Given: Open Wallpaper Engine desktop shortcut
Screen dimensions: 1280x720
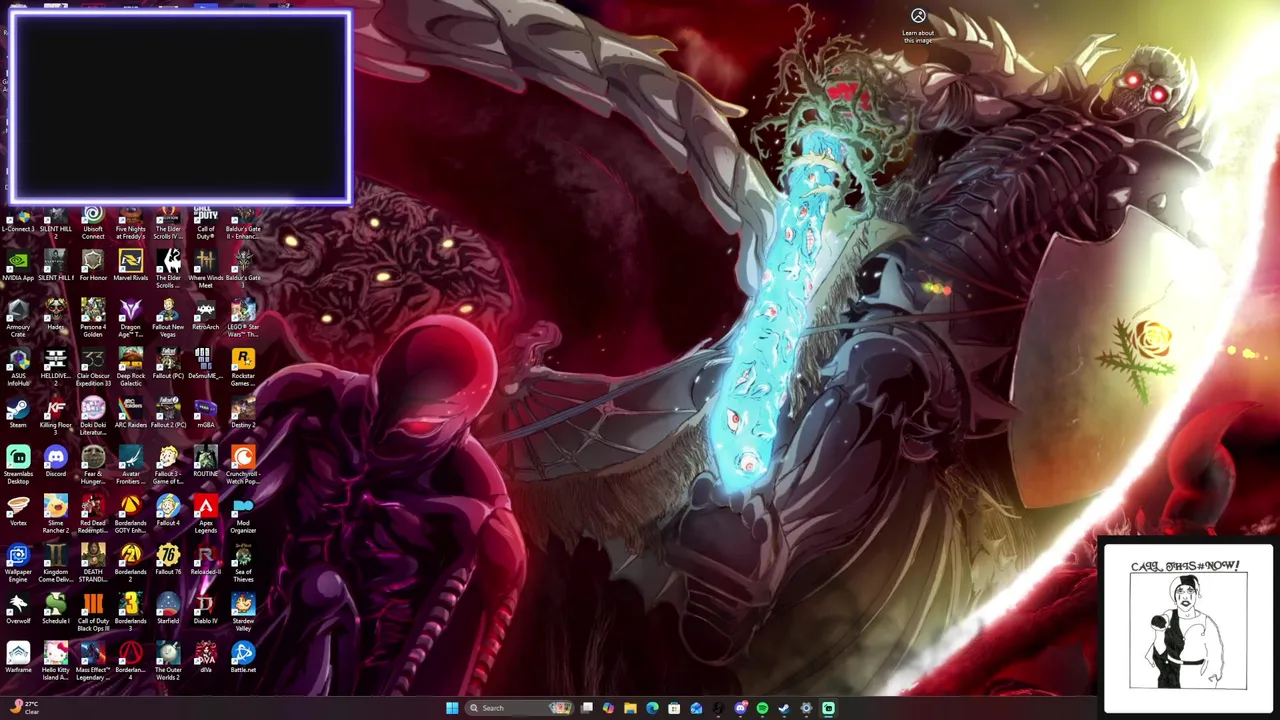Looking at the screenshot, I should coord(18,564).
